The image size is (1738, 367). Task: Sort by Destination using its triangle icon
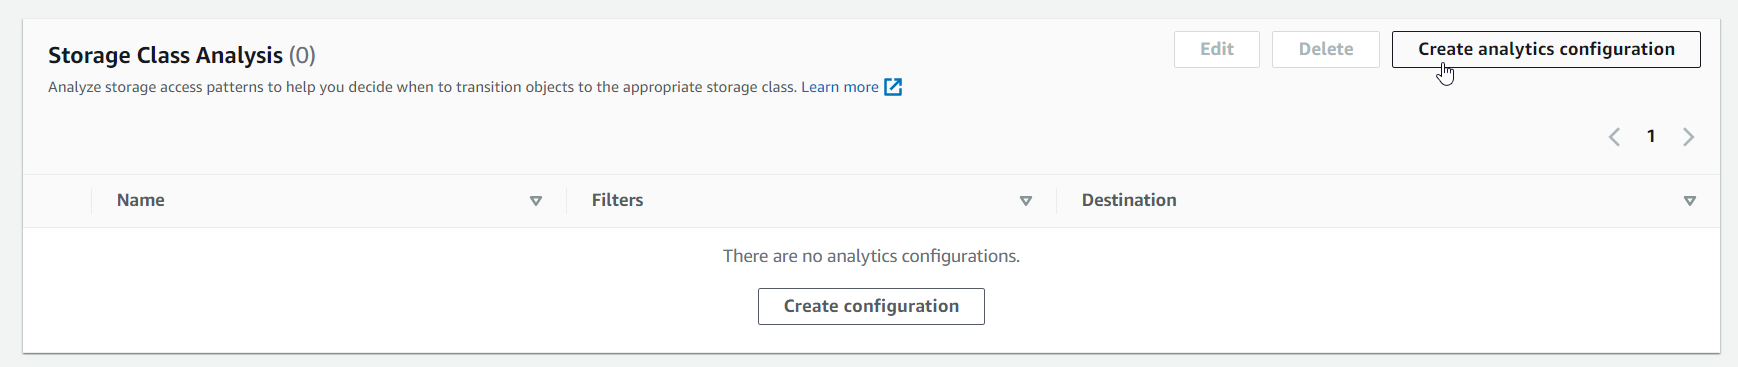click(x=1690, y=201)
